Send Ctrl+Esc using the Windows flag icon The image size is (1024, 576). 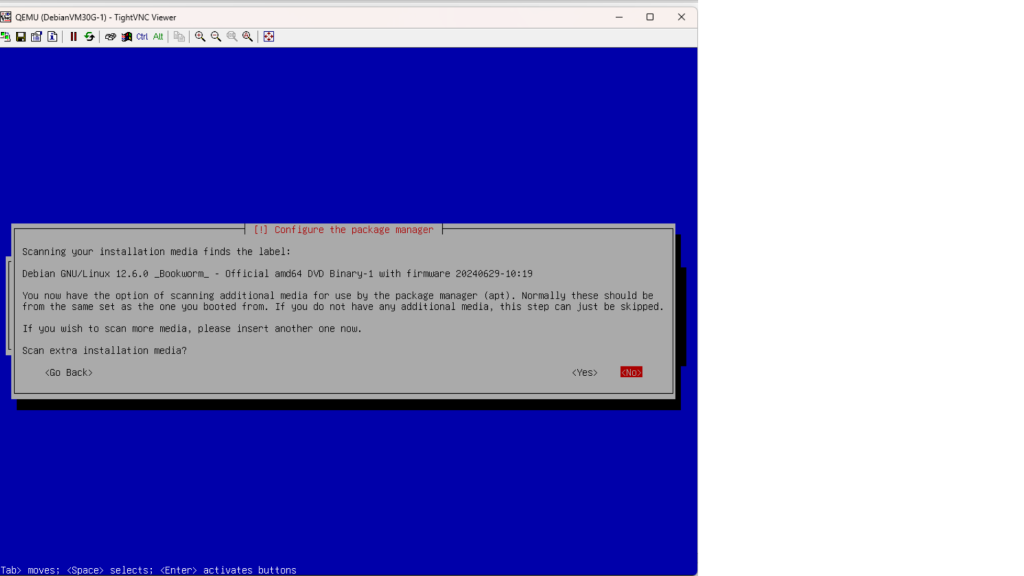[126, 37]
